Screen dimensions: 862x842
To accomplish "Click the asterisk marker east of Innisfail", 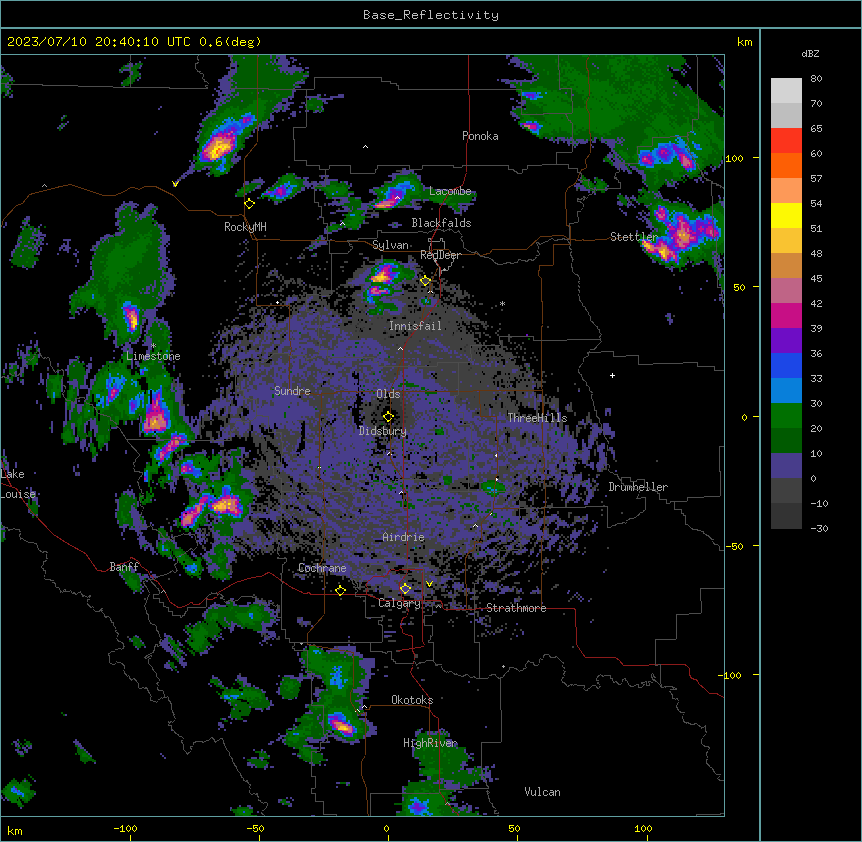I will point(502,303).
